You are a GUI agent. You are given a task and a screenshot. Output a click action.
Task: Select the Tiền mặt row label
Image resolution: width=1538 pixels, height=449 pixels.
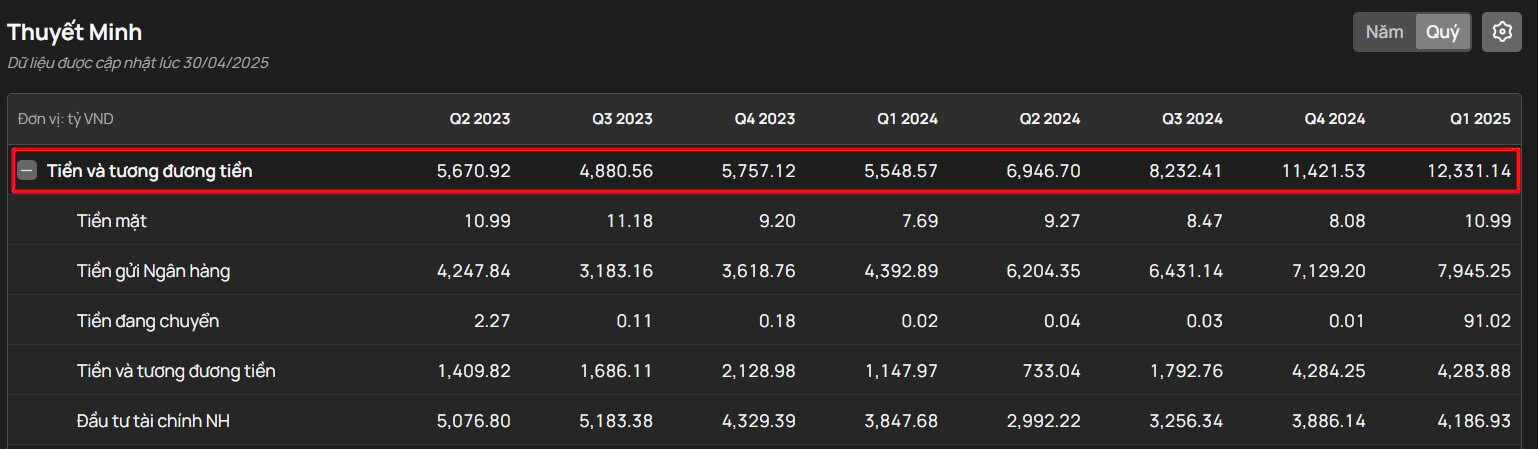click(x=111, y=221)
